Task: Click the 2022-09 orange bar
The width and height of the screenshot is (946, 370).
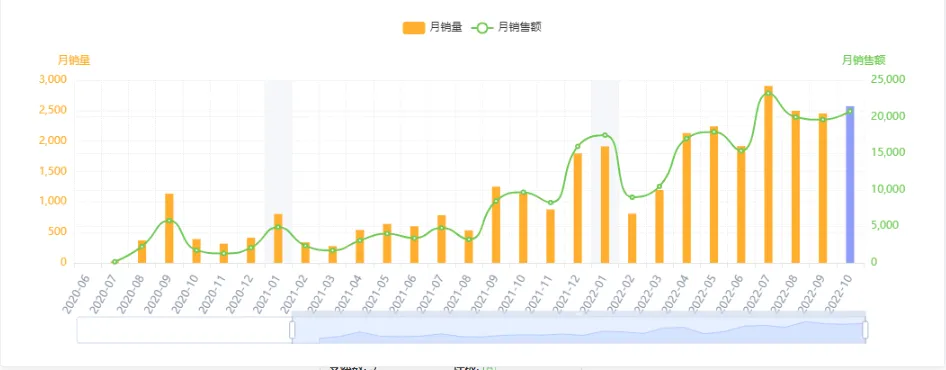Action: click(x=823, y=188)
